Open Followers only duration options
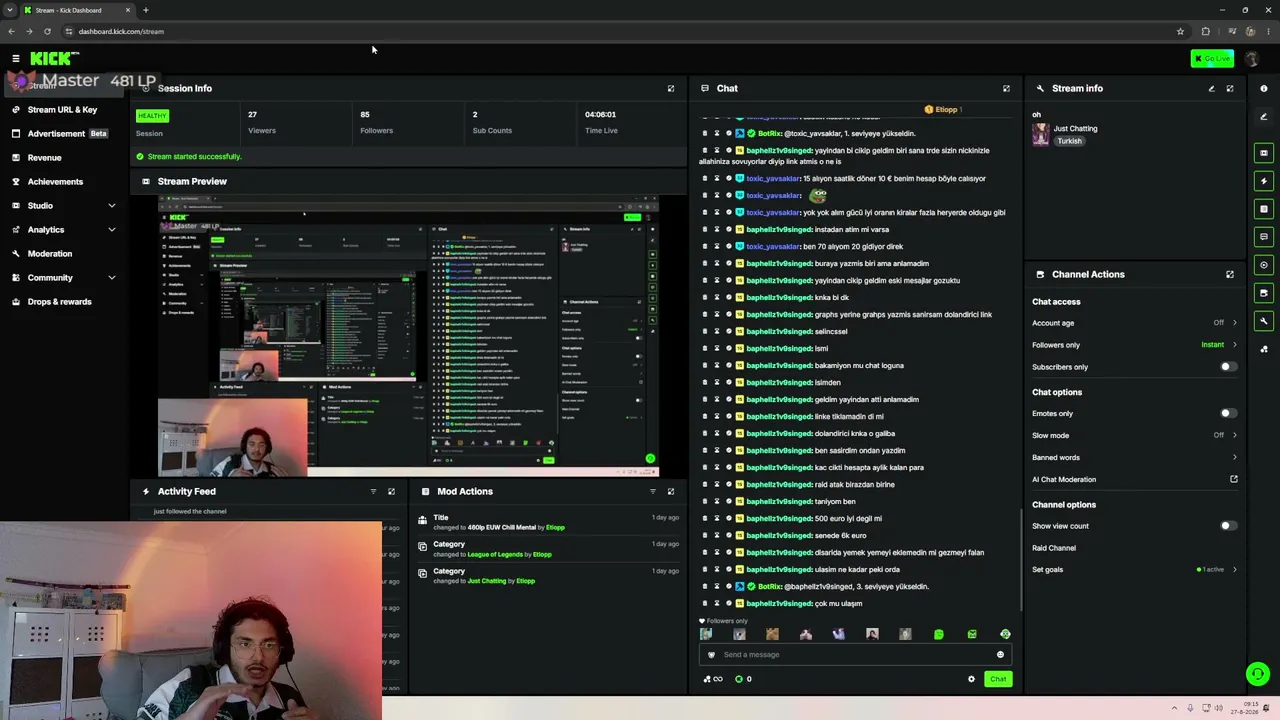Screen dimensions: 1280x720 (x=1135, y=345)
